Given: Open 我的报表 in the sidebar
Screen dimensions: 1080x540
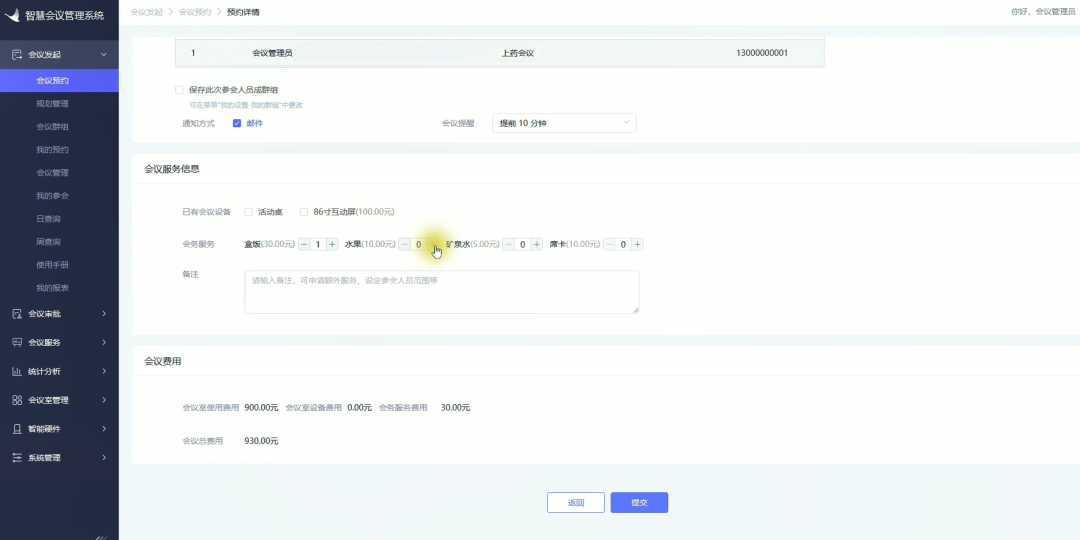Looking at the screenshot, I should tap(52, 288).
